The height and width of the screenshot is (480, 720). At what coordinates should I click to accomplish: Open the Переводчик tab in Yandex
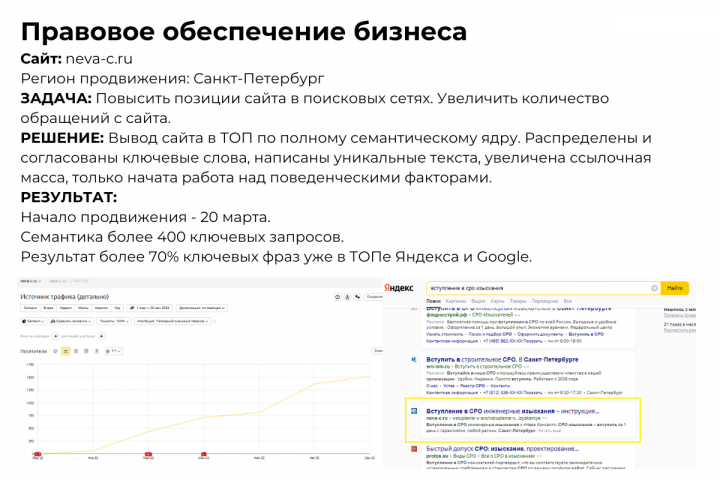545,301
